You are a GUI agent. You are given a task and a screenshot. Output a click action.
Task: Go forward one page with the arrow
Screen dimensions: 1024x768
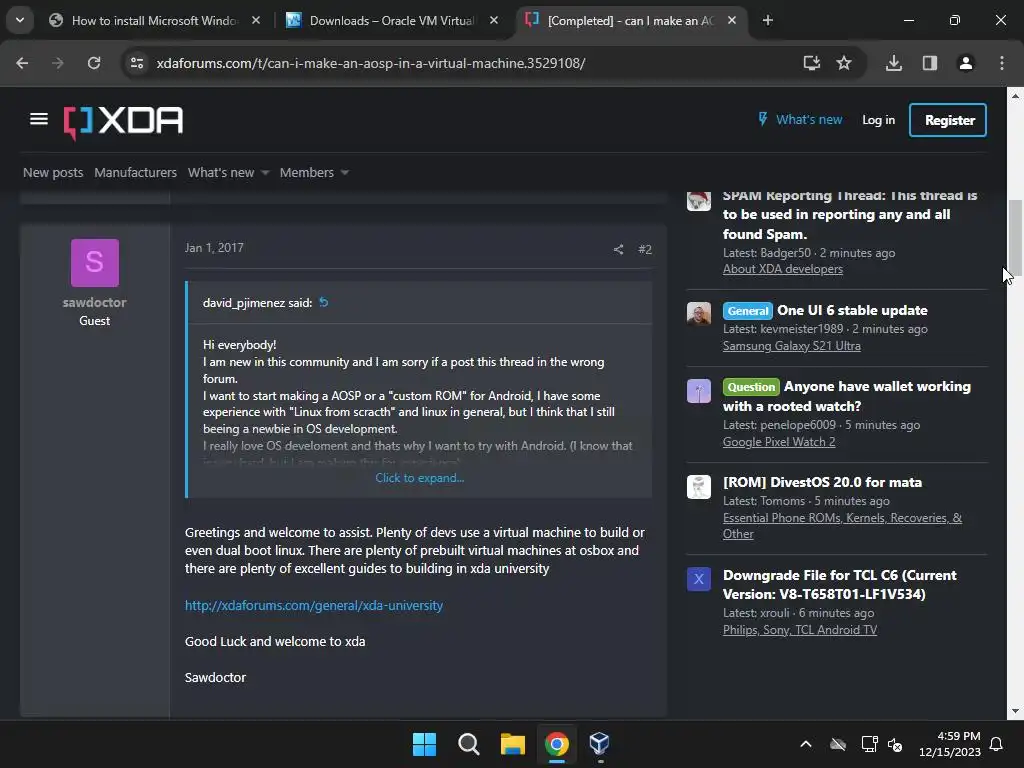[58, 63]
